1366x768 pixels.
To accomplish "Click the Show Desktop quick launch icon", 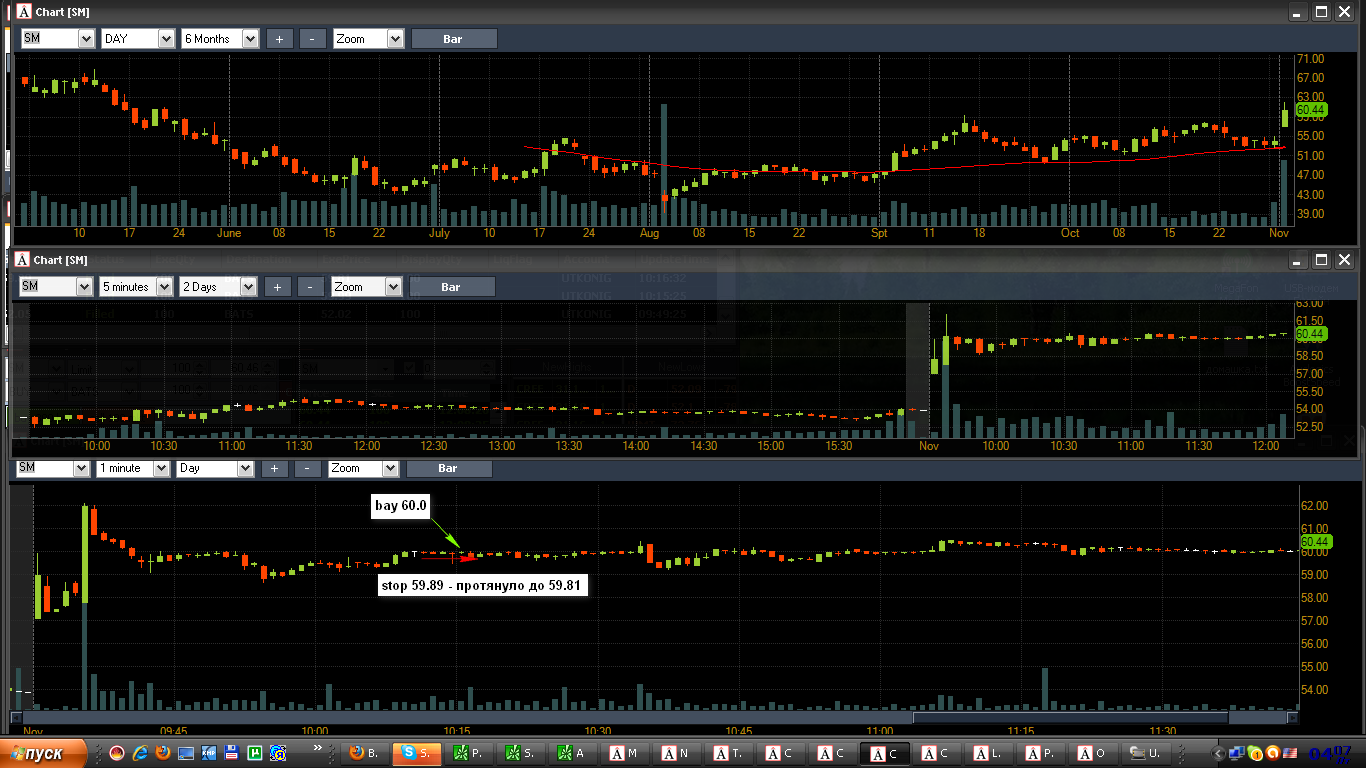I will pos(186,753).
